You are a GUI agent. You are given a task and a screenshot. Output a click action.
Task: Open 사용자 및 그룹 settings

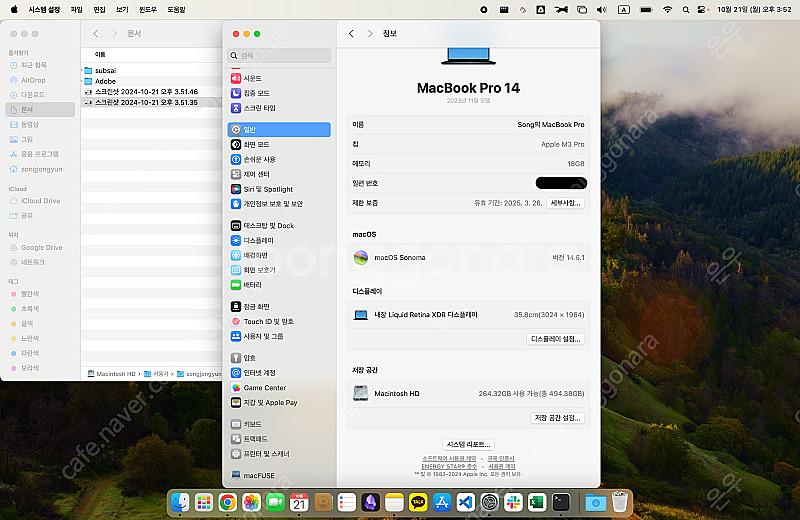click(x=257, y=336)
